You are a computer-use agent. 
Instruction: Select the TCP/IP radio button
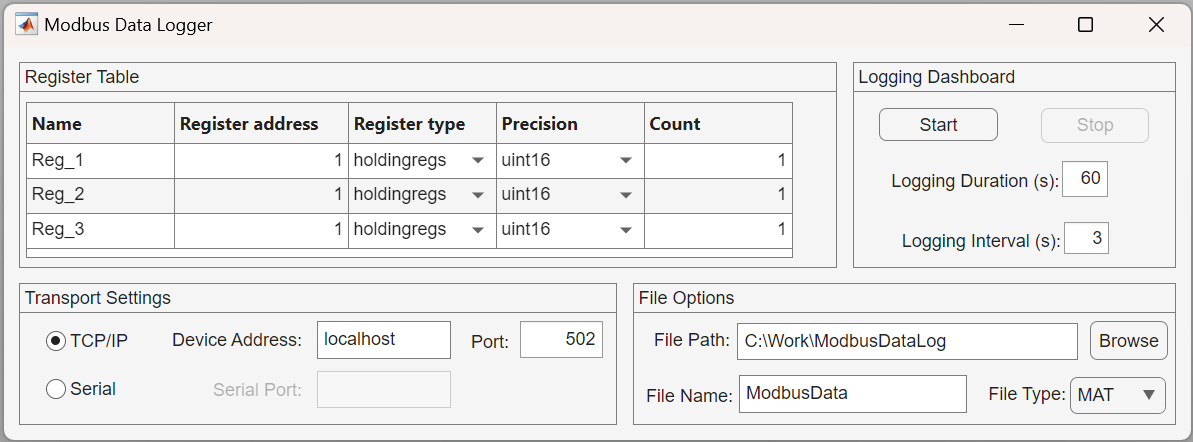click(56, 342)
